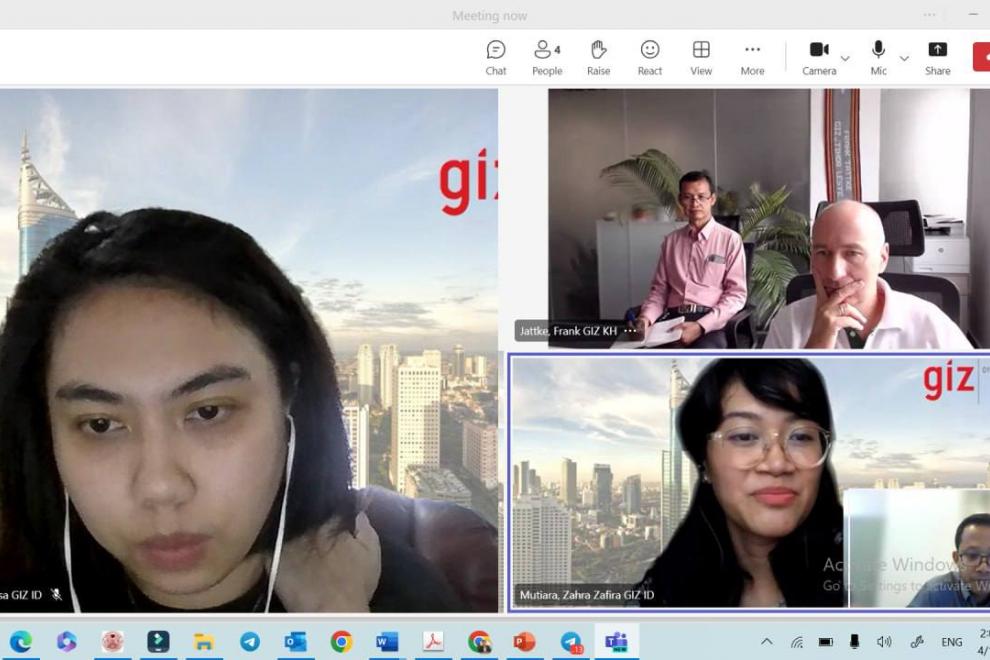990x660 pixels.
Task: Click the red Leave call button
Action: pyautogui.click(x=981, y=57)
